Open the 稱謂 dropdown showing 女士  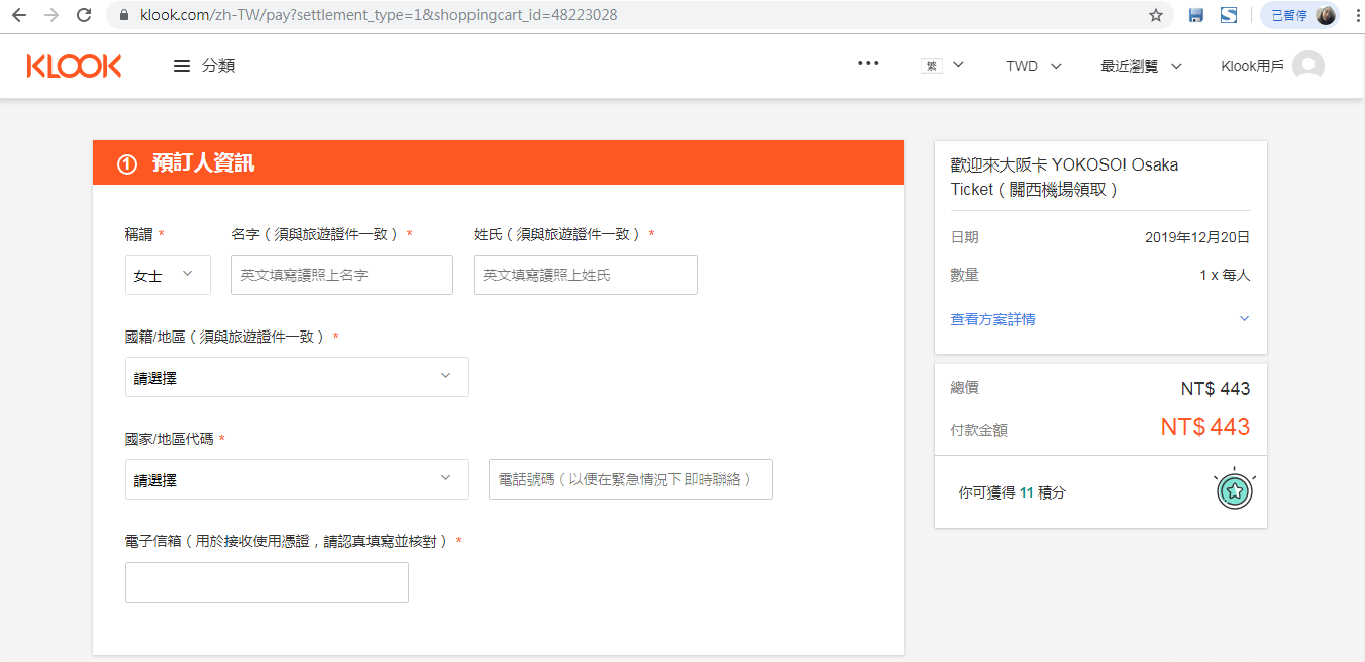pyautogui.click(x=168, y=275)
